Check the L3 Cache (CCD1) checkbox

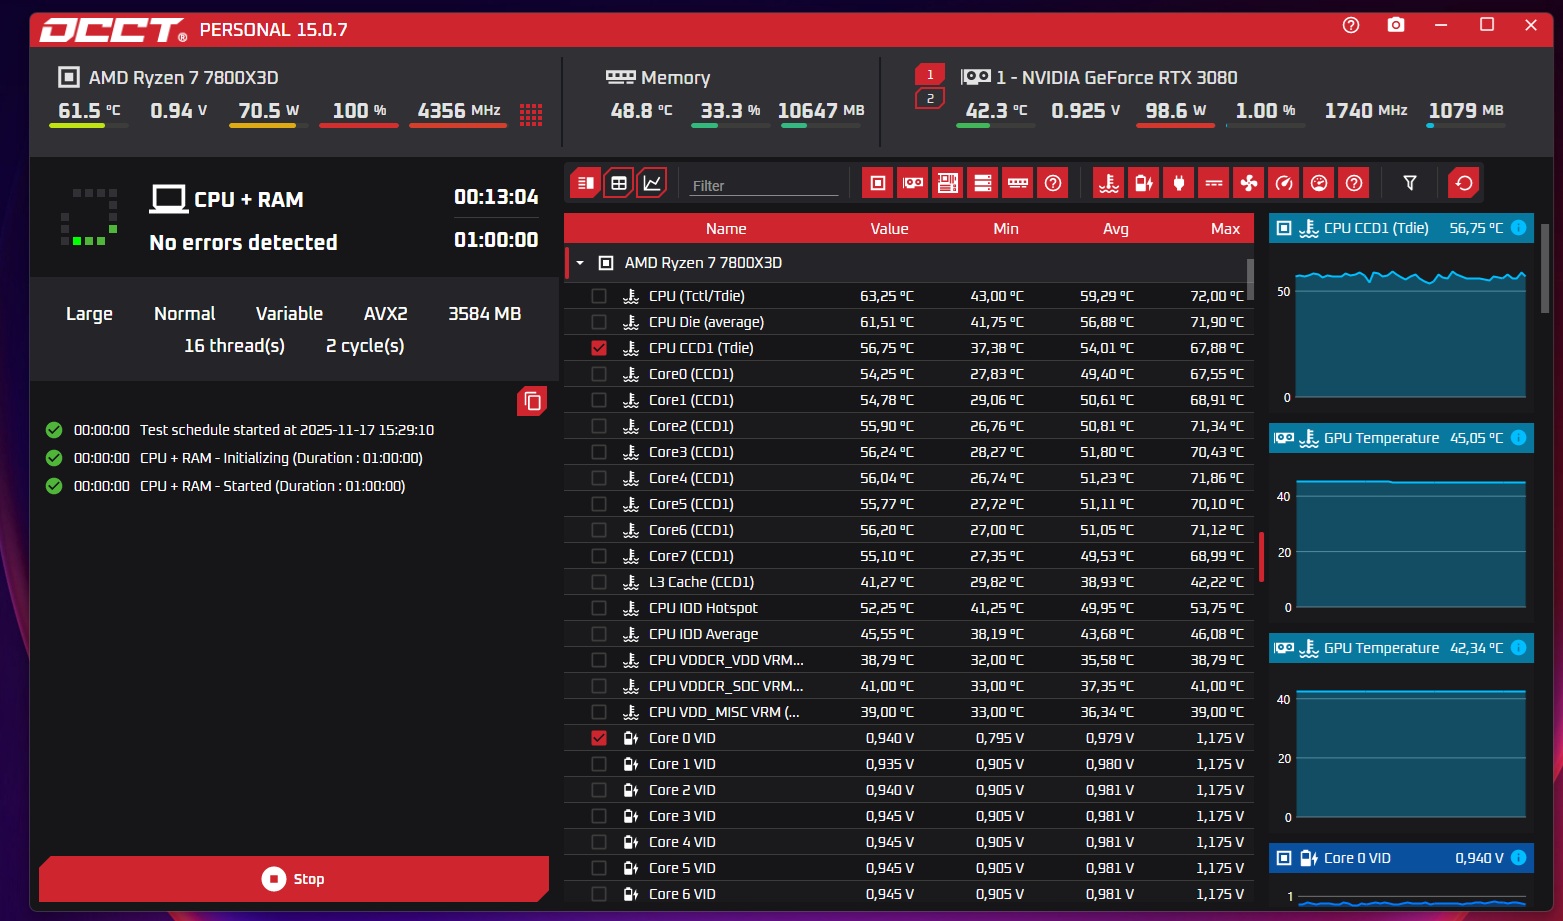(x=599, y=582)
